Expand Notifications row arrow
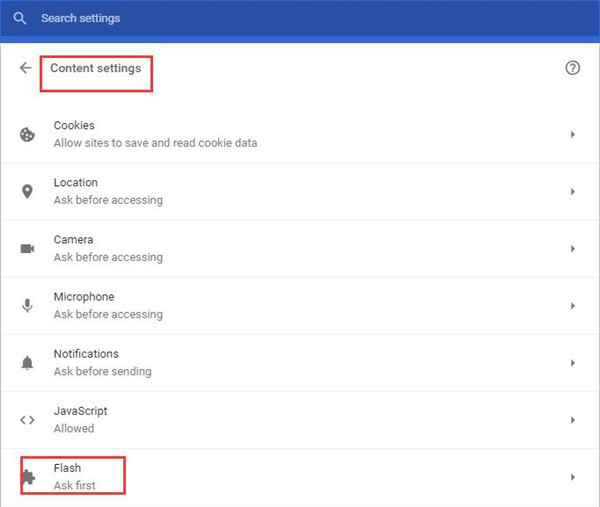600x507 pixels. 573,363
